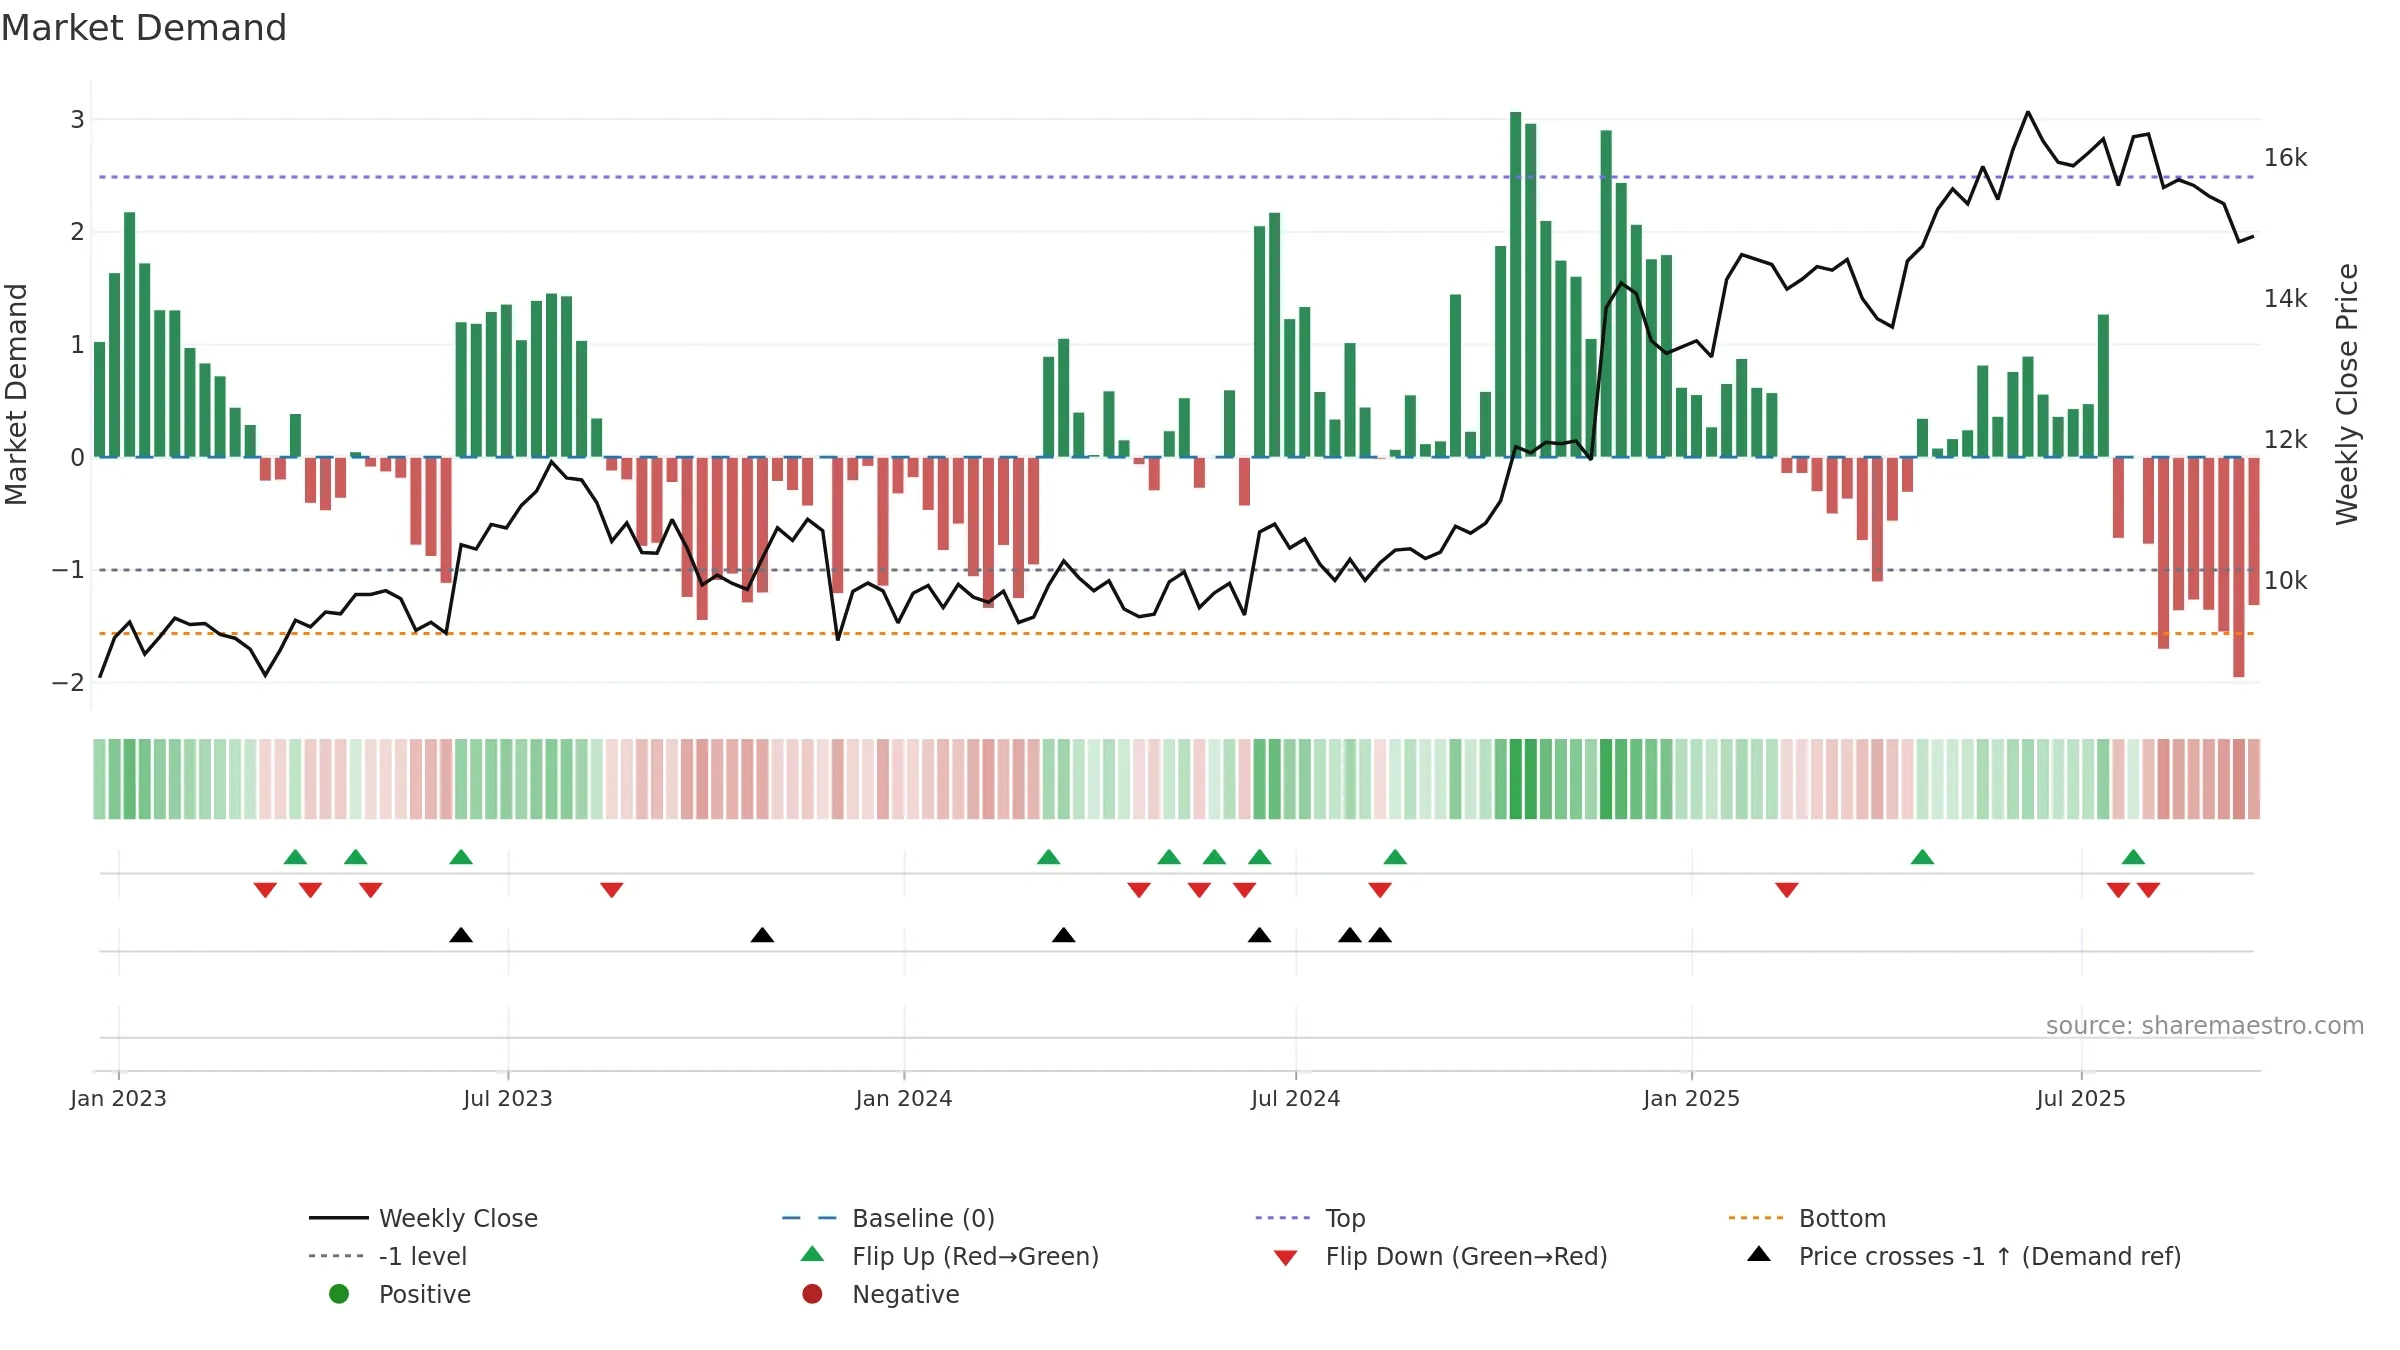
Task: Click the 12k price axis label
Action: [x=2286, y=440]
